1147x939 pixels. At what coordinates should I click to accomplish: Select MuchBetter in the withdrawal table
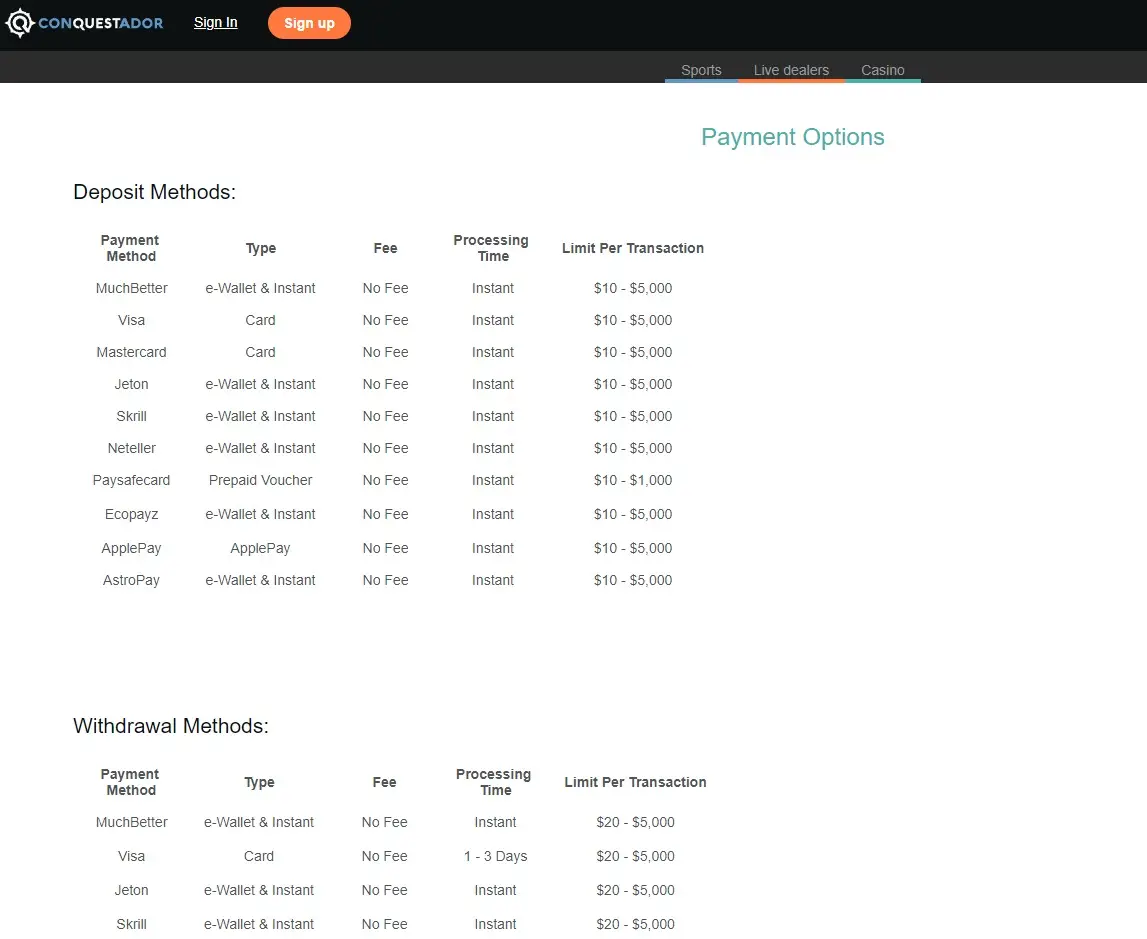(x=132, y=822)
